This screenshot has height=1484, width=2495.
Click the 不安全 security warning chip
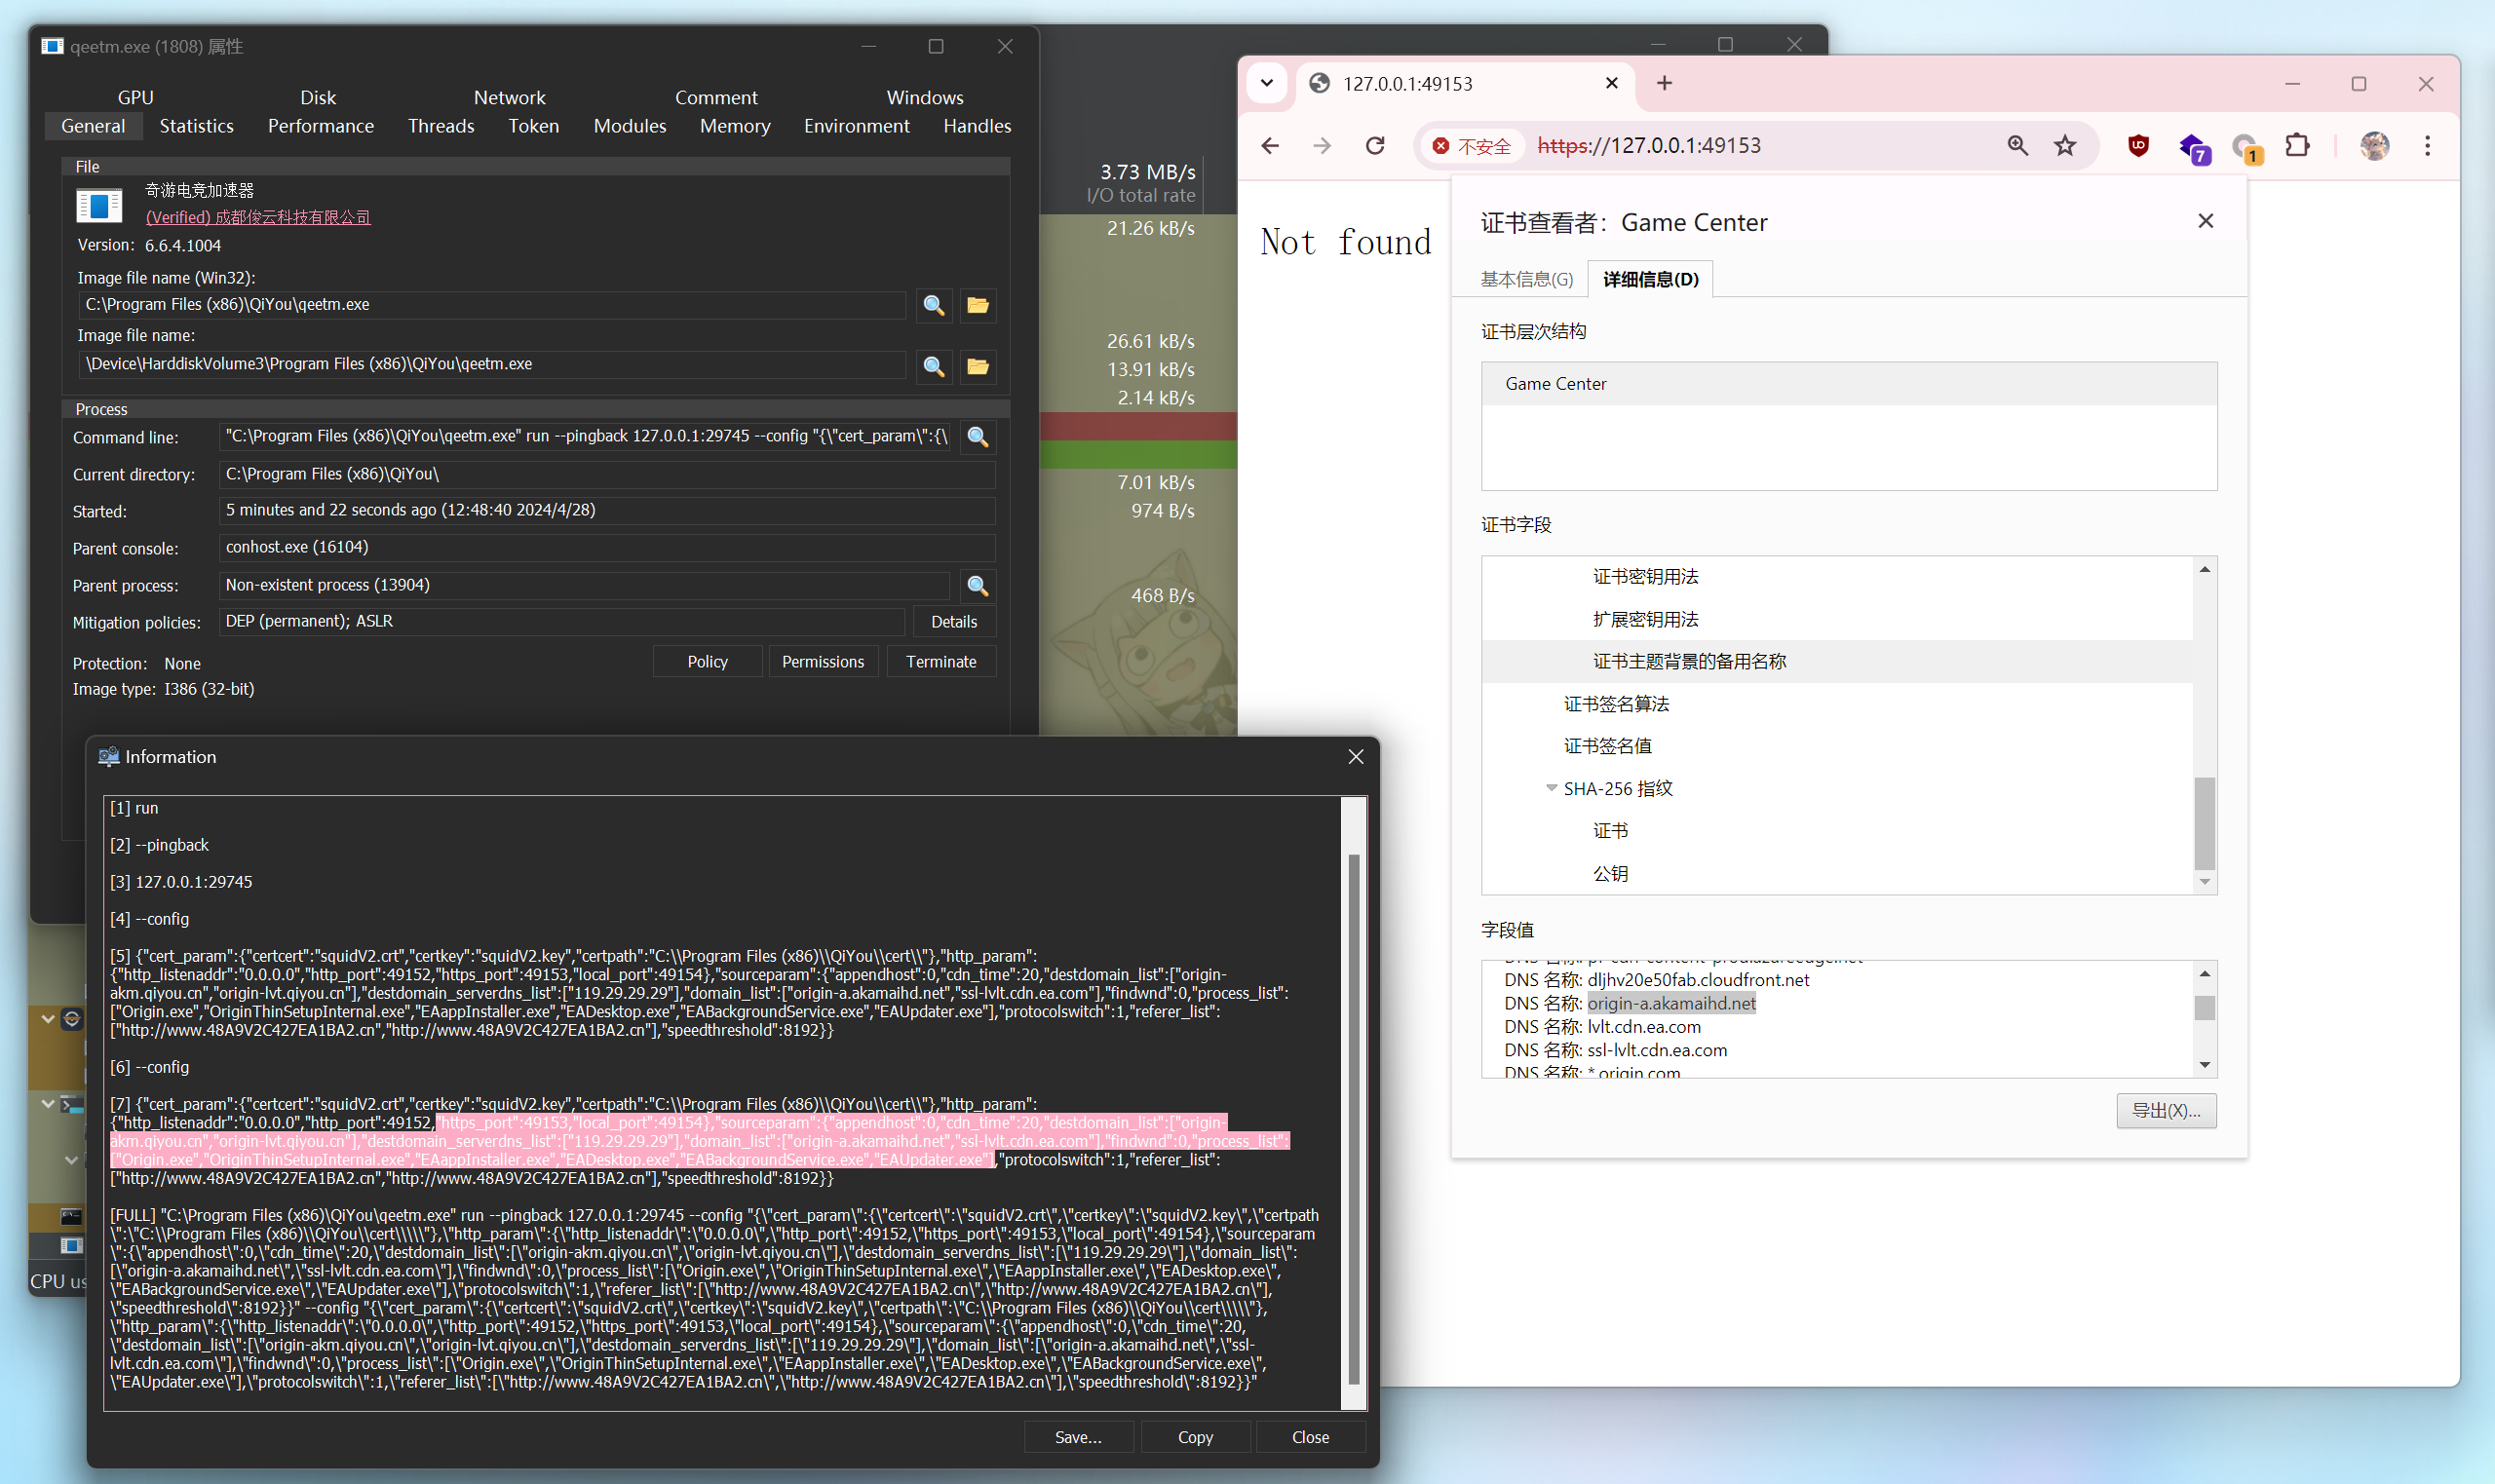click(1471, 146)
